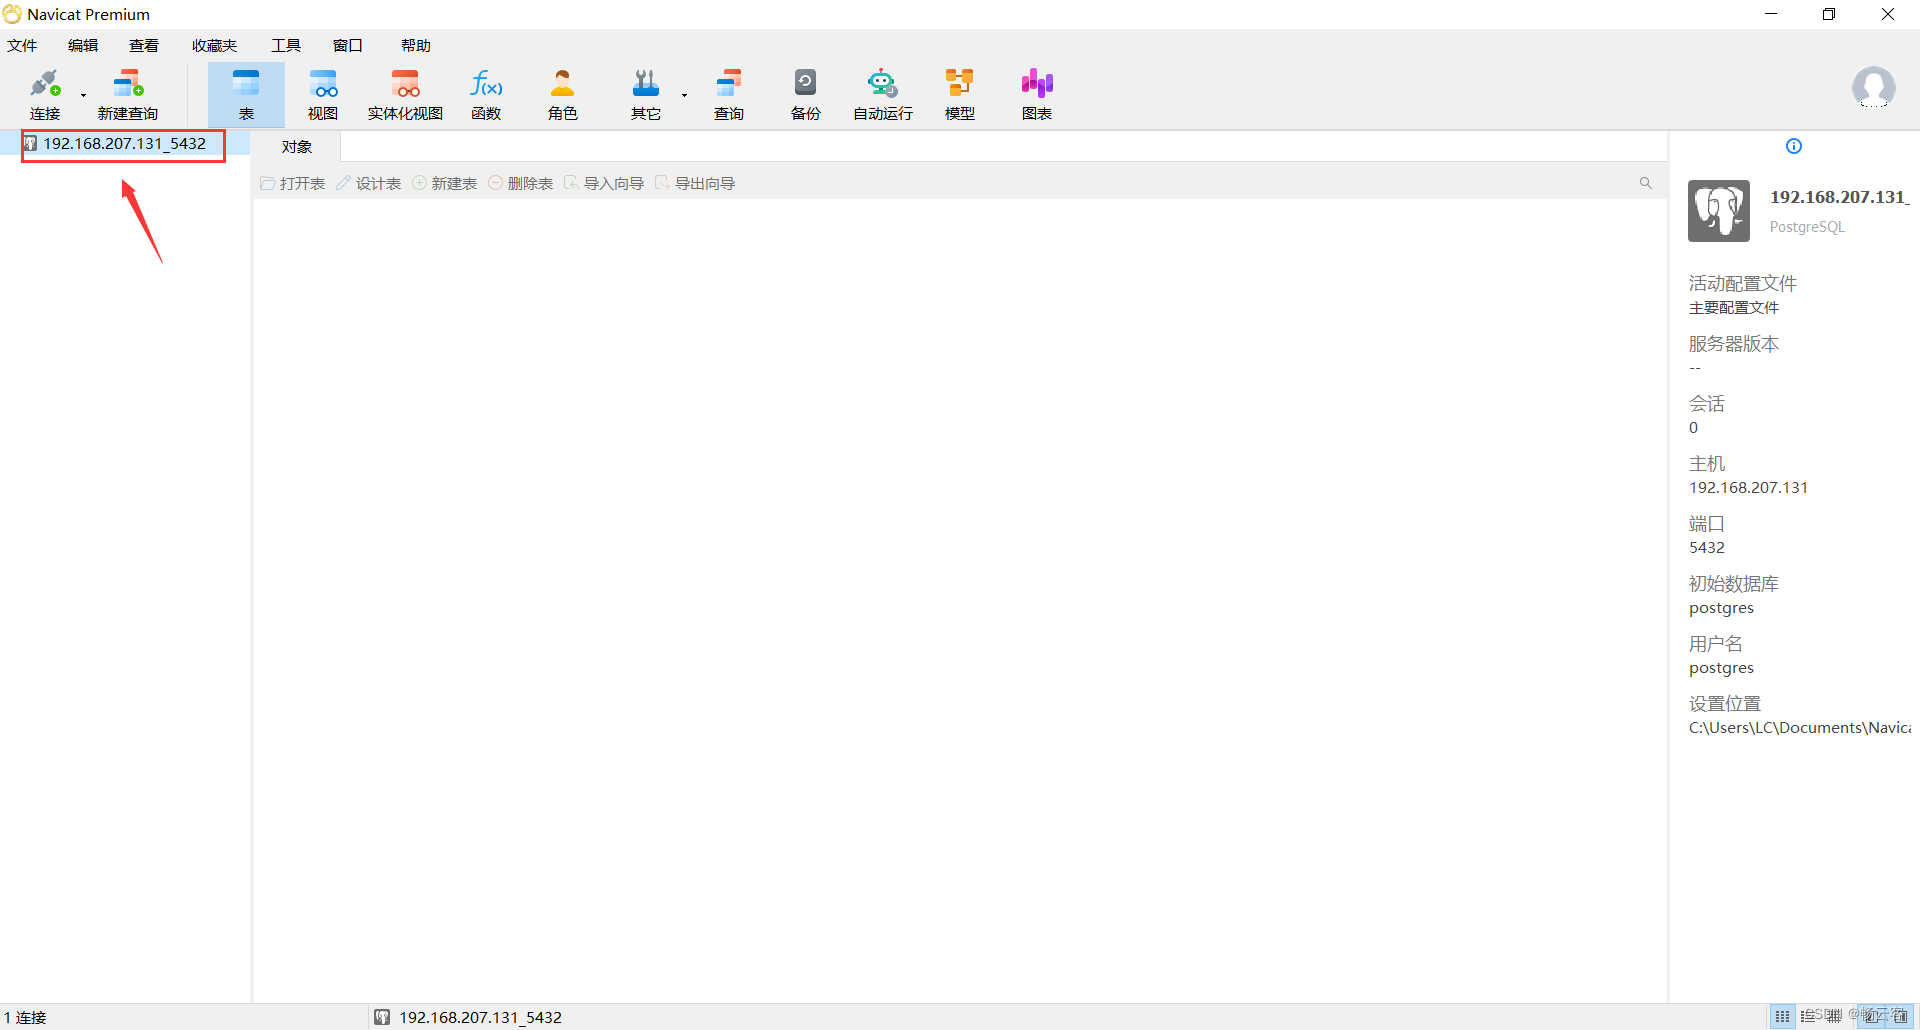
Task: Open the 编辑 menu
Action: [x=83, y=46]
